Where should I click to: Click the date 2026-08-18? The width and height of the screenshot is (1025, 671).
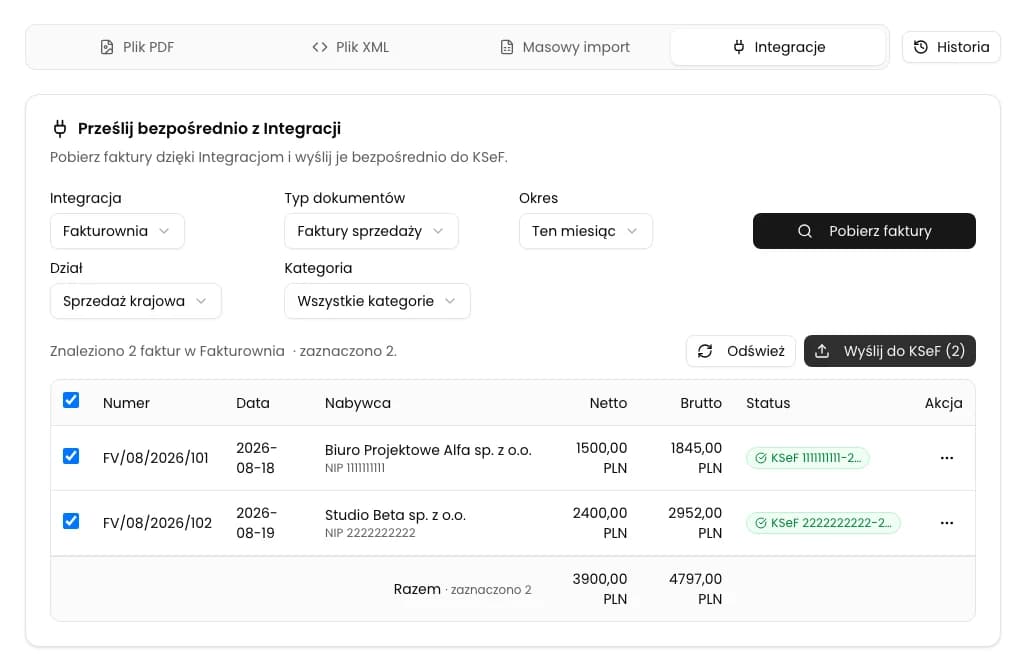pyautogui.click(x=256, y=458)
